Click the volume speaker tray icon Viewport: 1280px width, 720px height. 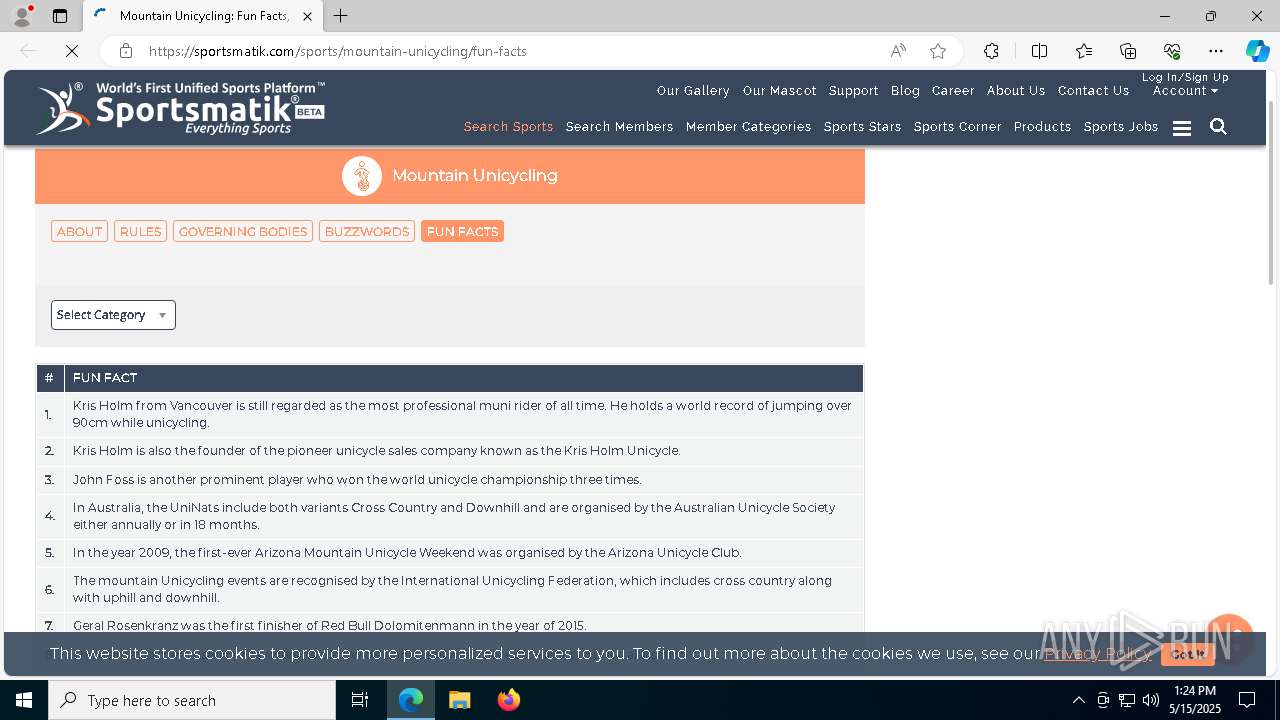(x=1151, y=700)
